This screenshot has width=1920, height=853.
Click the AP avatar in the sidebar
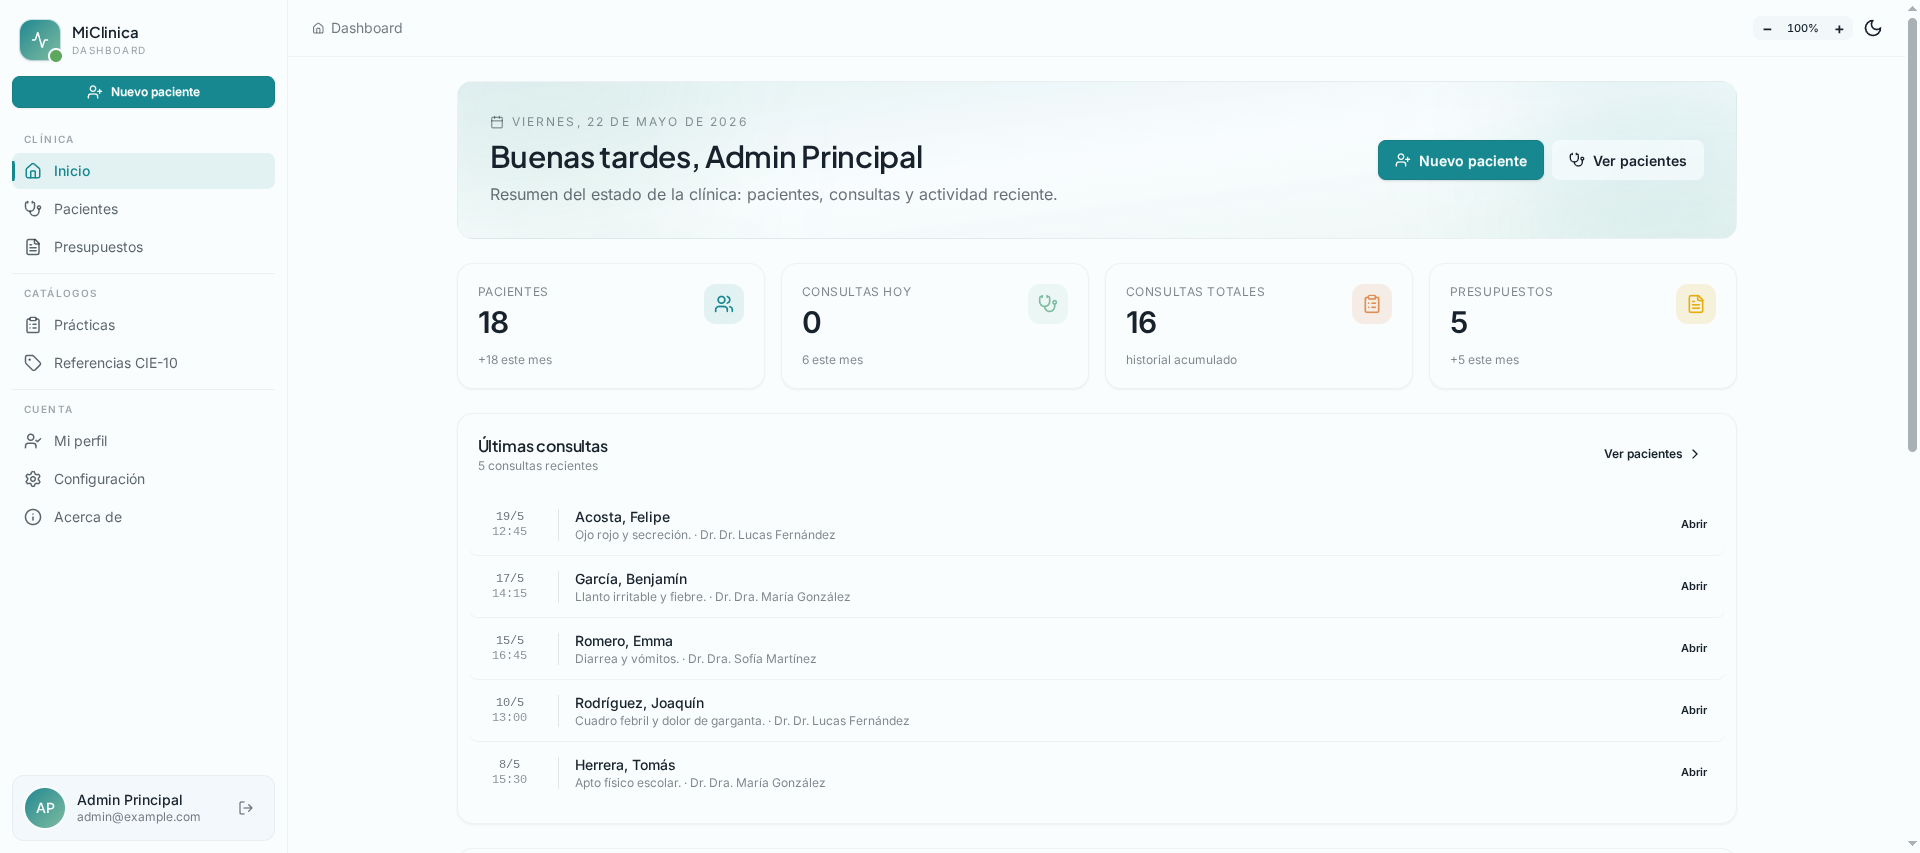[x=45, y=808]
